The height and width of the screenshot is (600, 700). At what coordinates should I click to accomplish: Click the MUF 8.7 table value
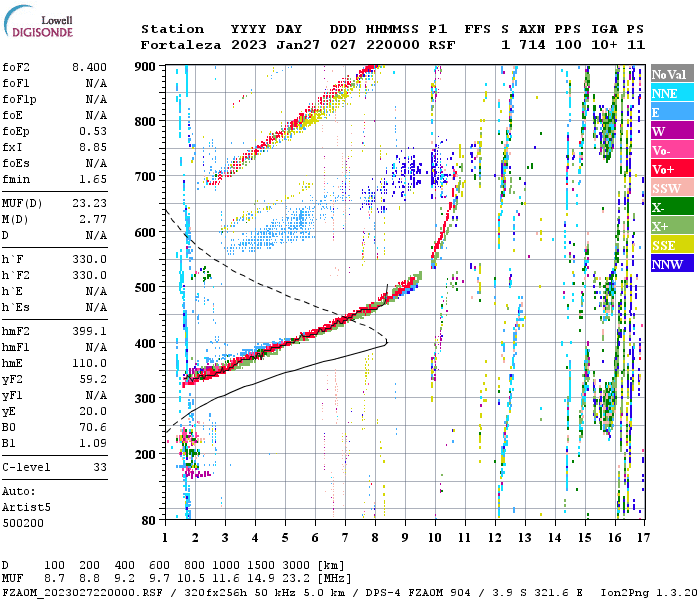tap(54, 579)
